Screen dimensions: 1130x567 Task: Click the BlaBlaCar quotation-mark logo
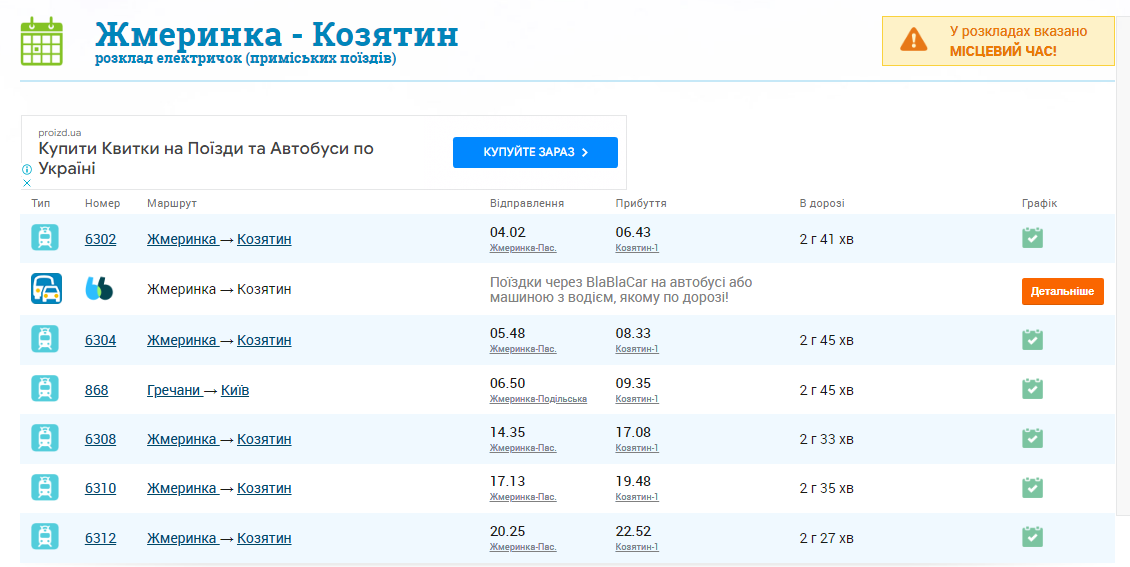[x=99, y=289]
